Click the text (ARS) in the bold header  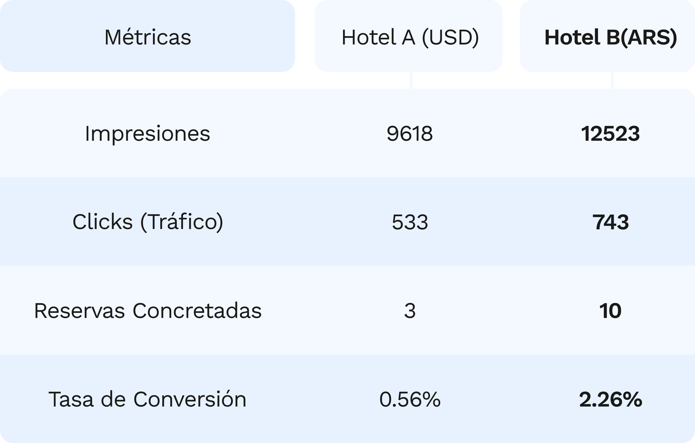[649, 38]
